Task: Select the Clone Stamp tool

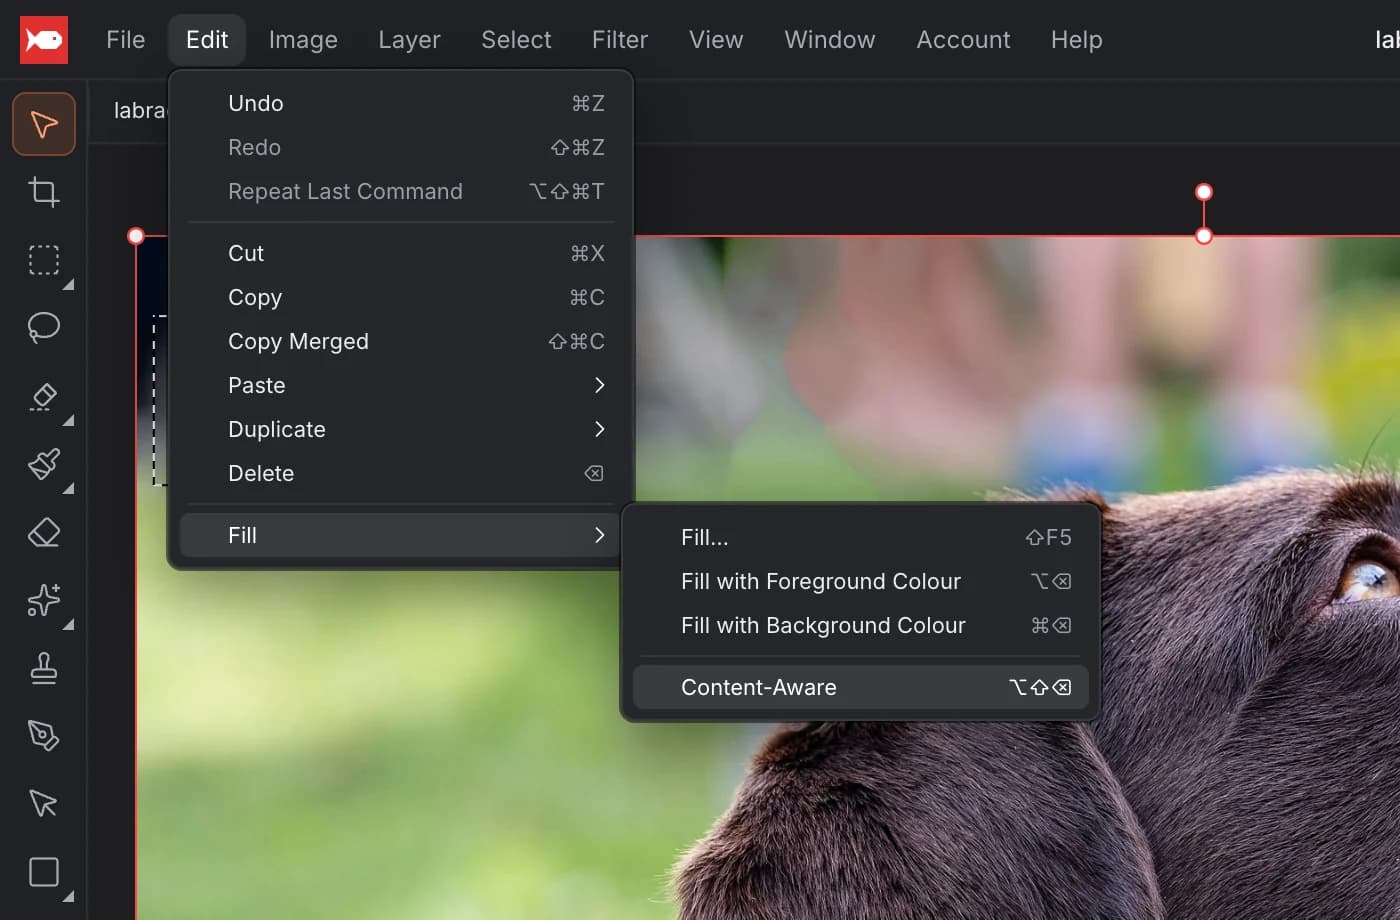Action: coord(44,668)
